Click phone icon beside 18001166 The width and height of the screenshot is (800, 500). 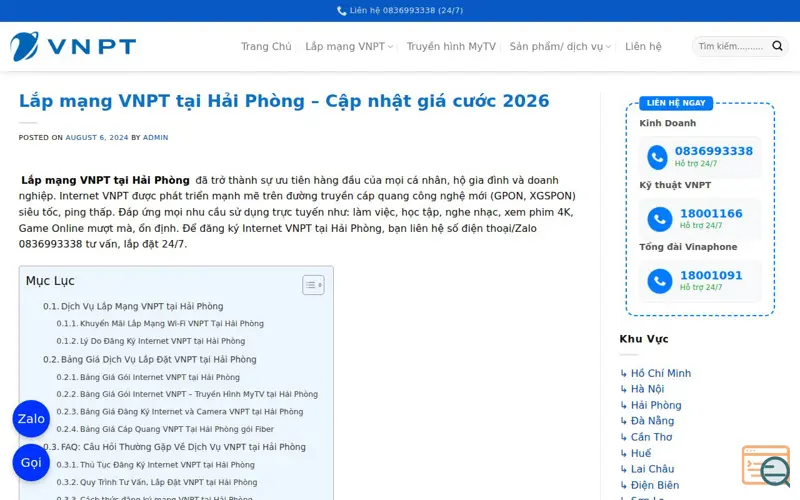[x=660, y=219]
